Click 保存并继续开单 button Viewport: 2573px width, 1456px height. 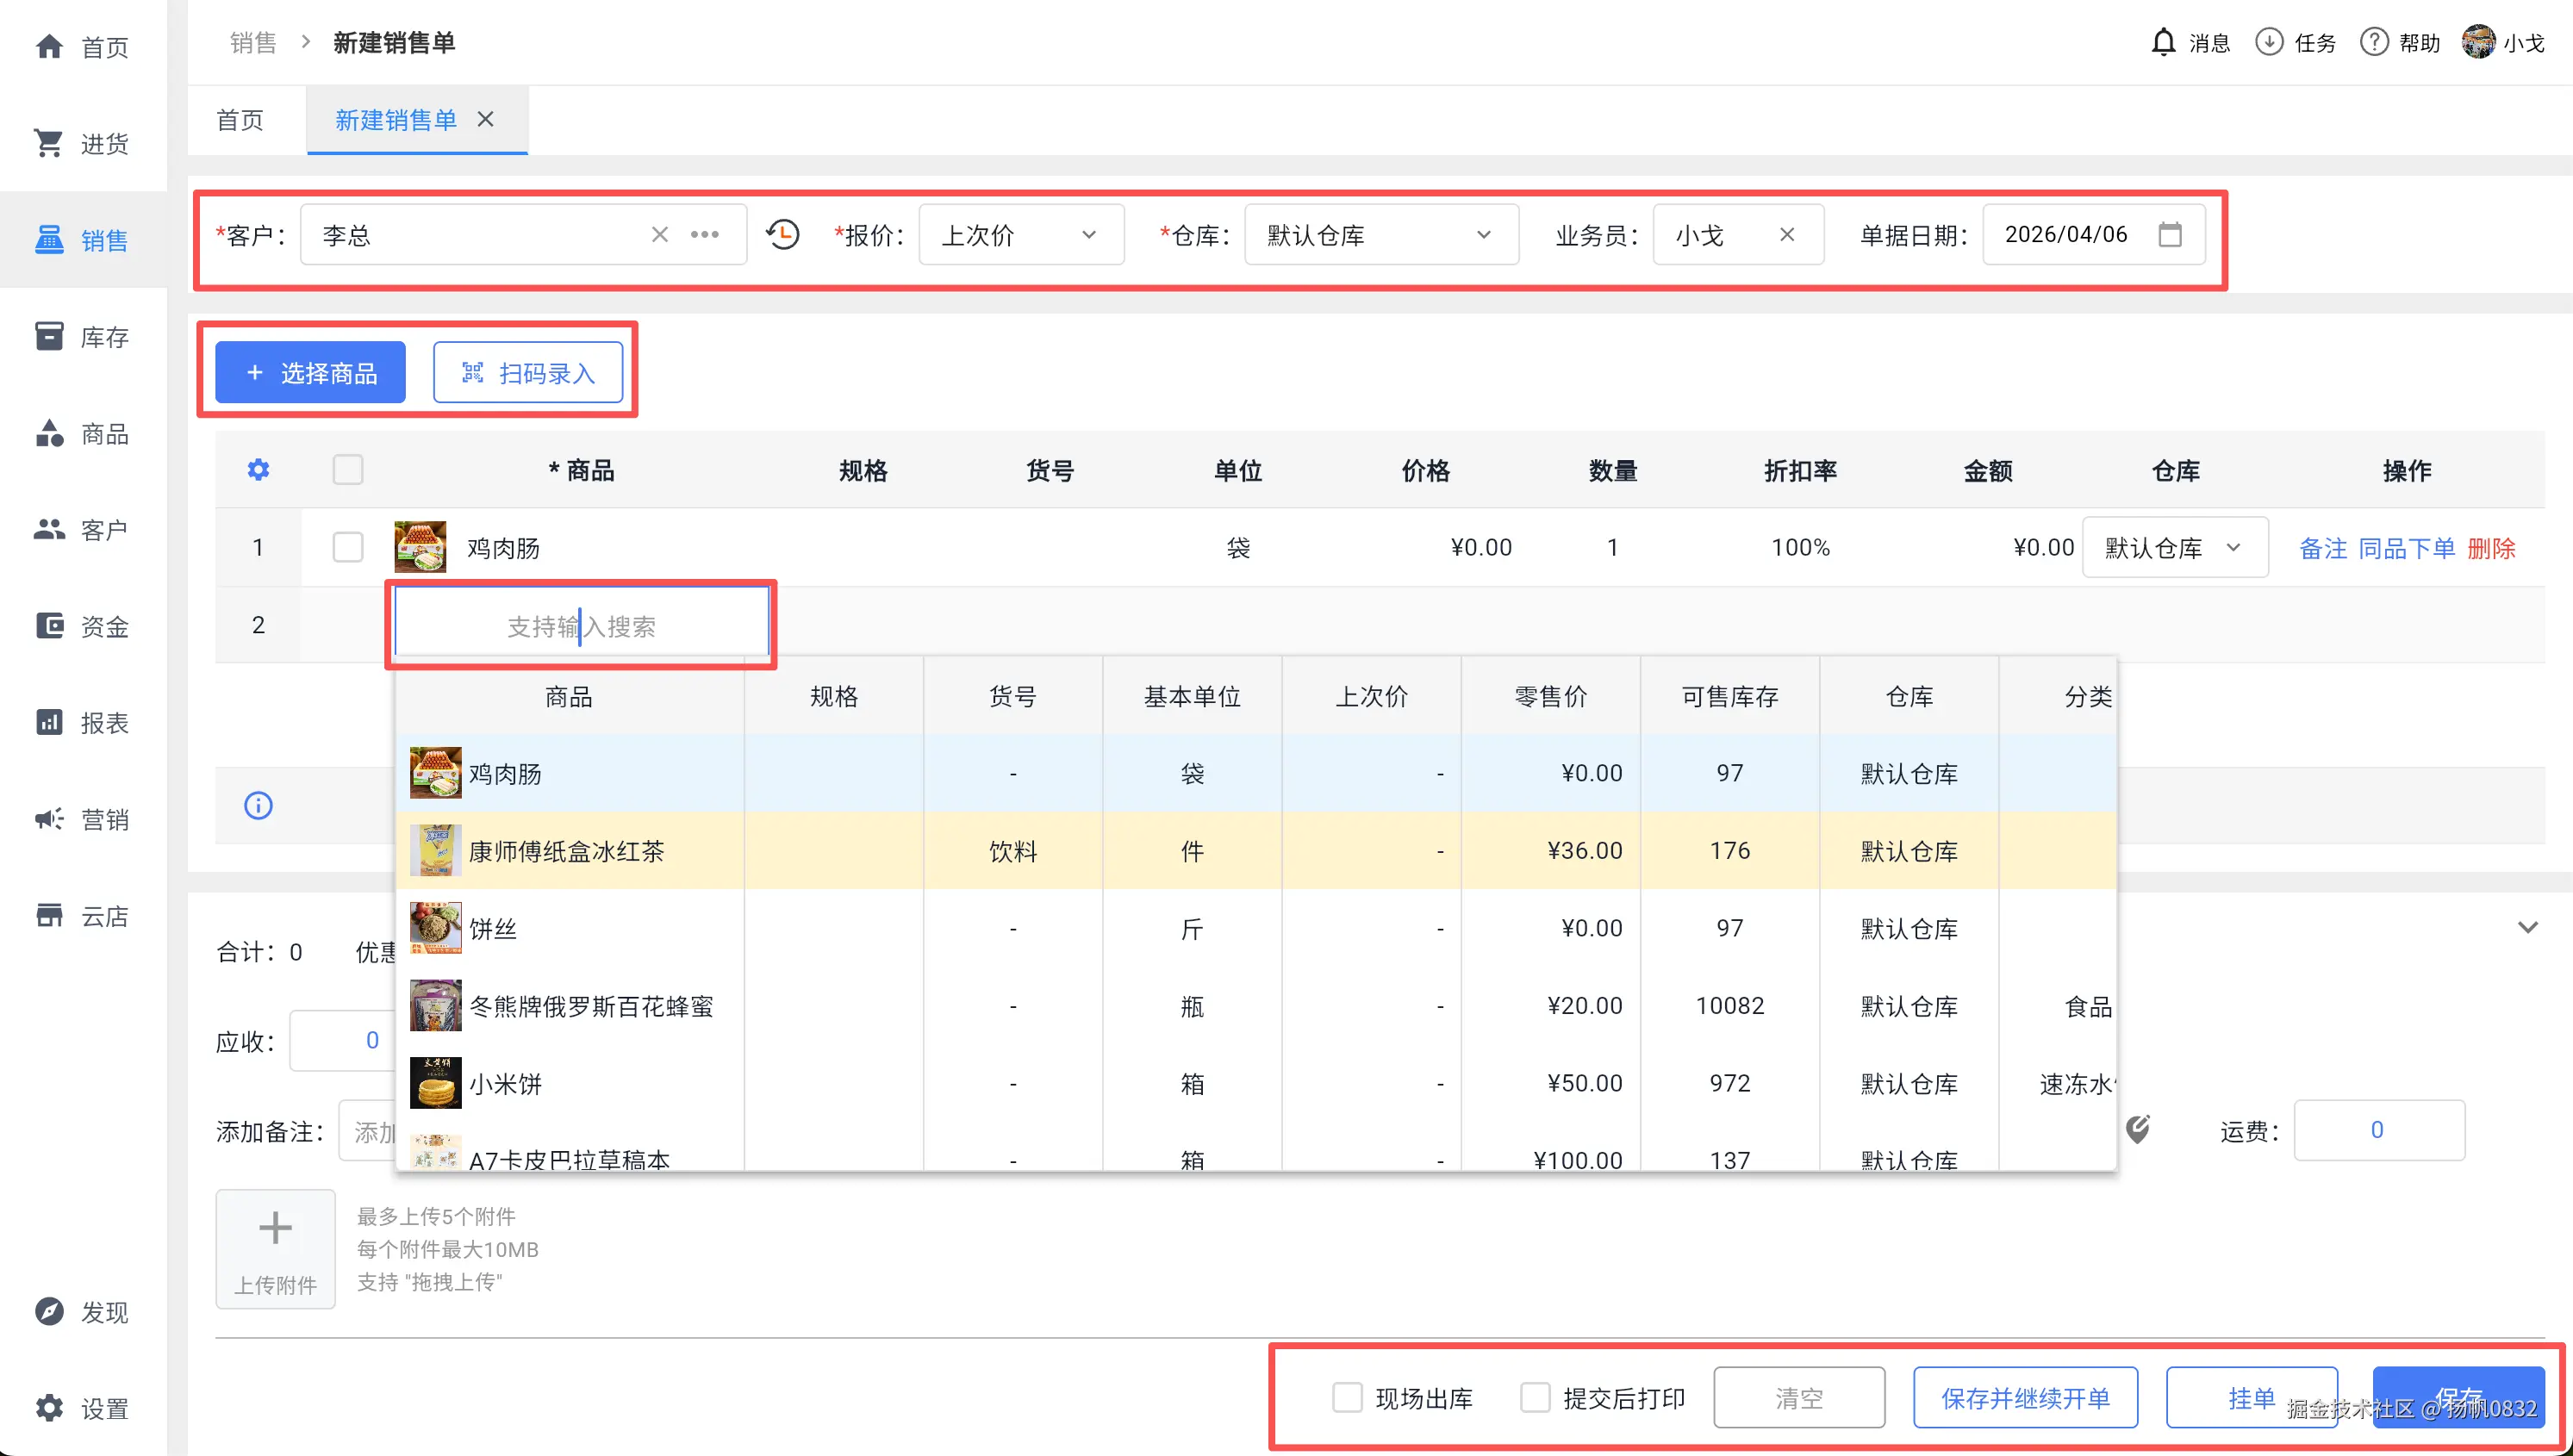2025,1397
